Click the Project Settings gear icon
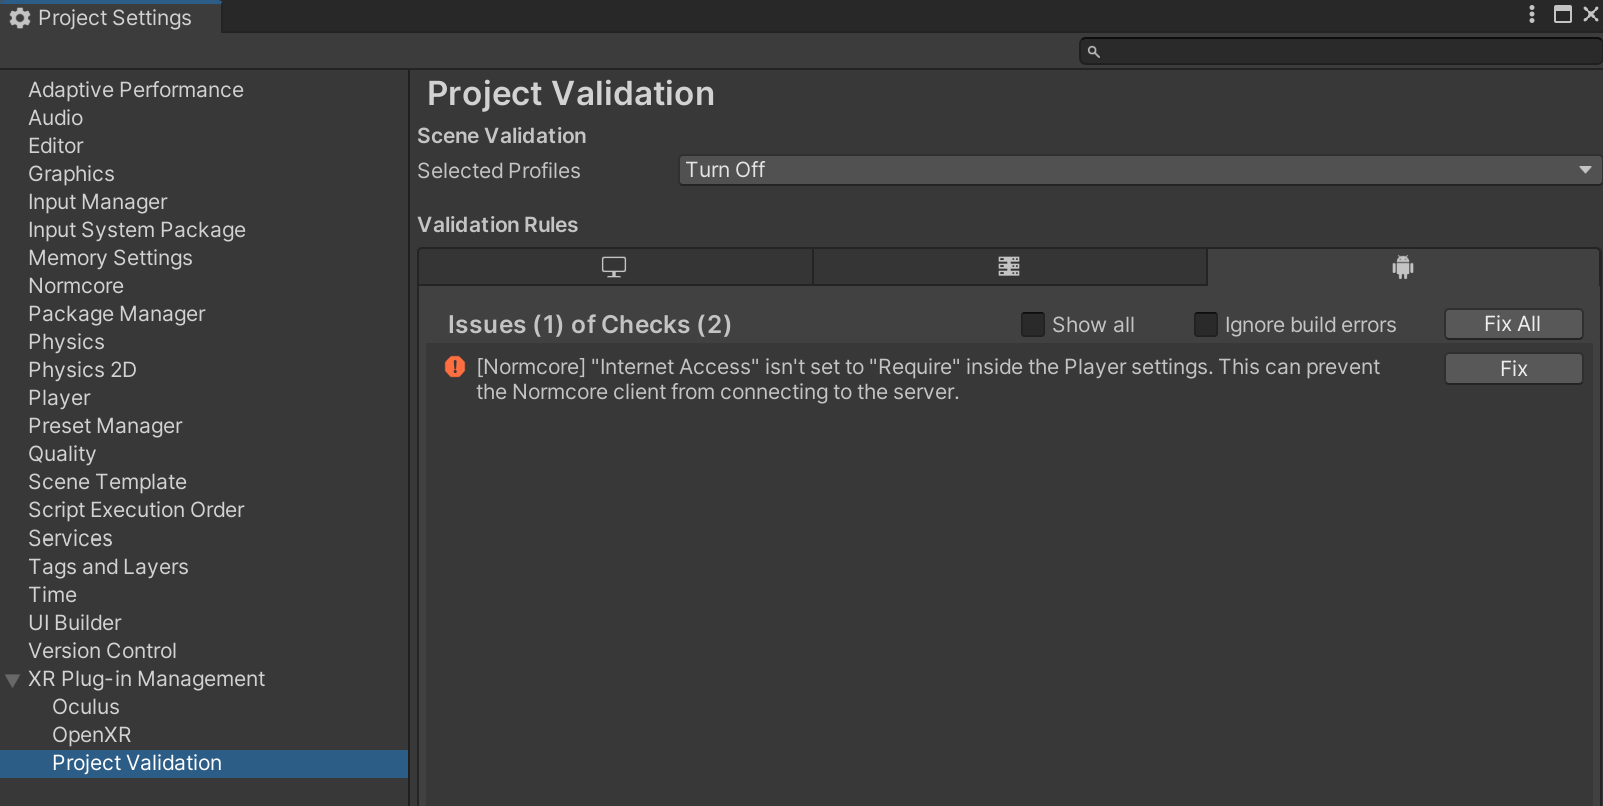 coord(20,18)
